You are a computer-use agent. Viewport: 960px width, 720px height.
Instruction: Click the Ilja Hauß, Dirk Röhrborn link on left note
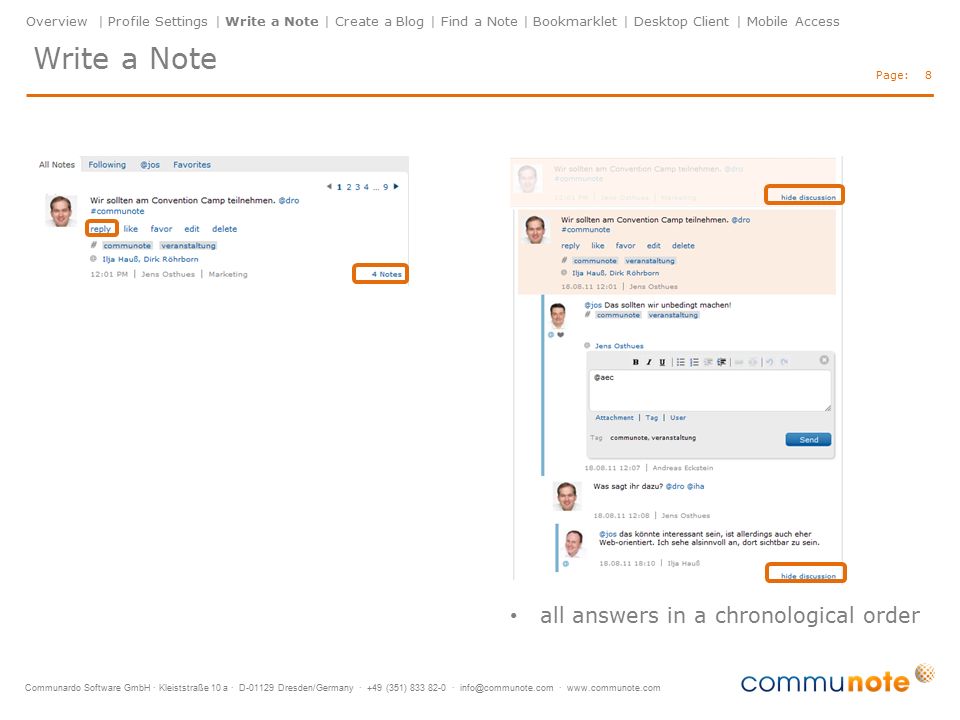pos(150,259)
